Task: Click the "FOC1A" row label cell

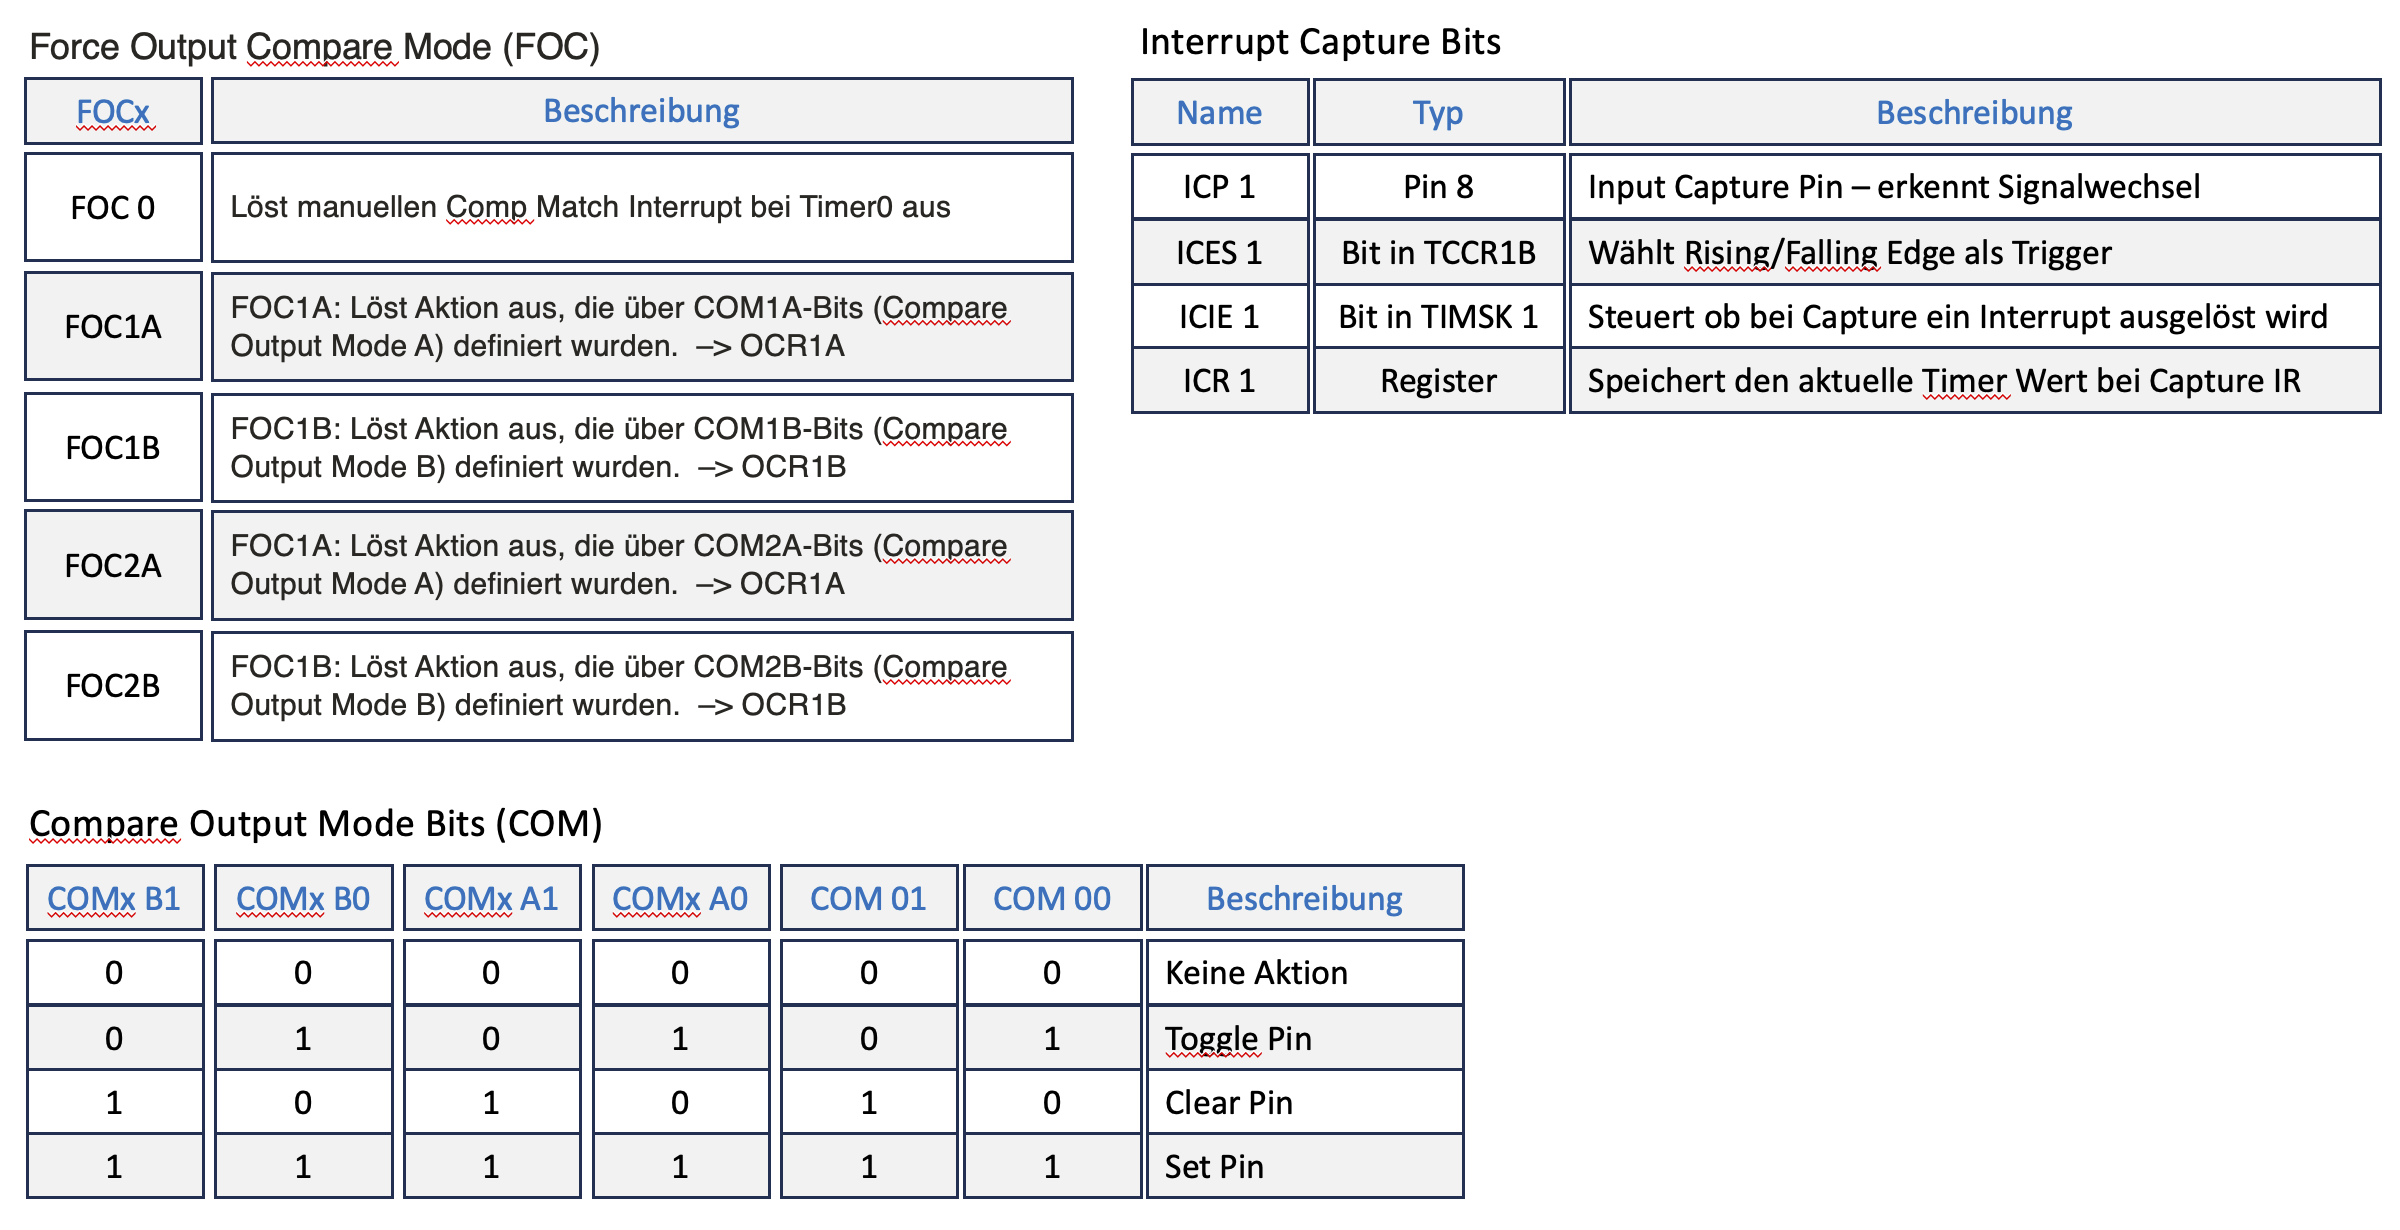Action: click(x=113, y=327)
